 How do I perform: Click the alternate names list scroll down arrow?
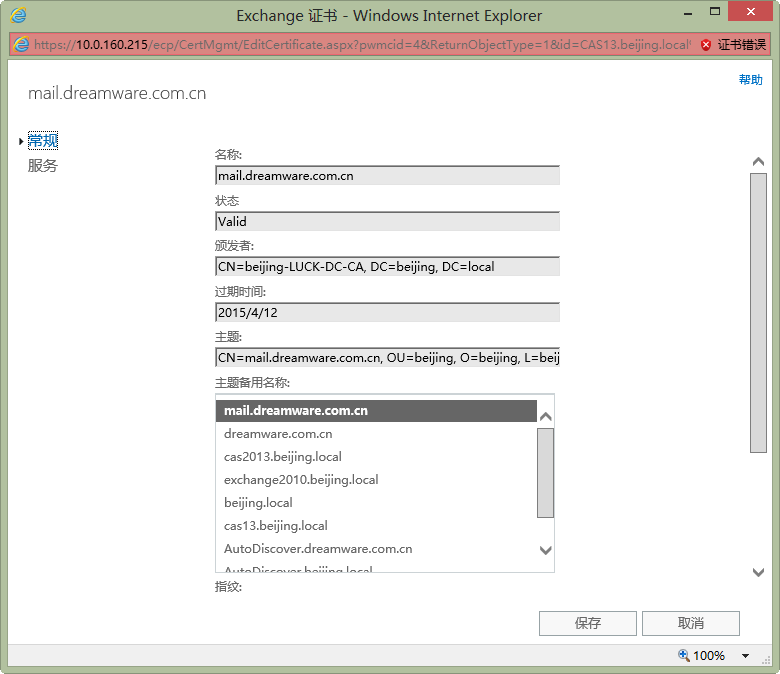pyautogui.click(x=546, y=550)
